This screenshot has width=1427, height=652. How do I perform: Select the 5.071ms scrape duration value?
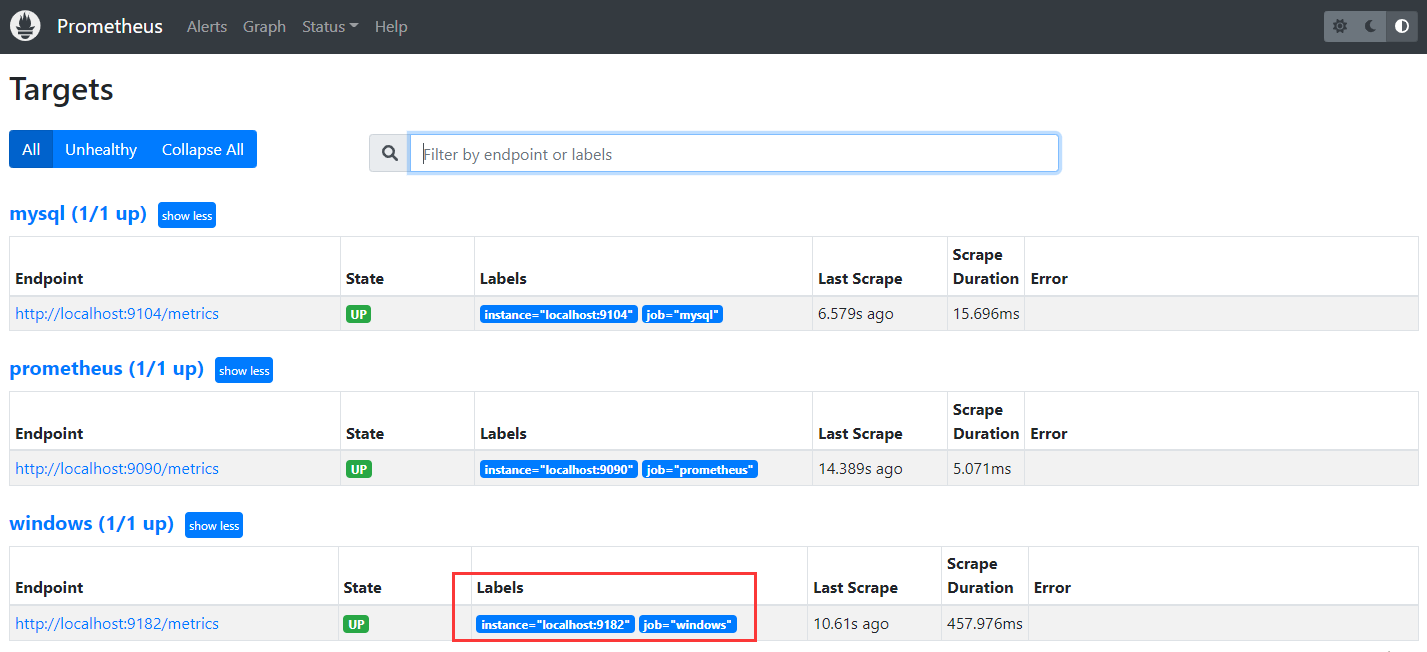pos(982,469)
